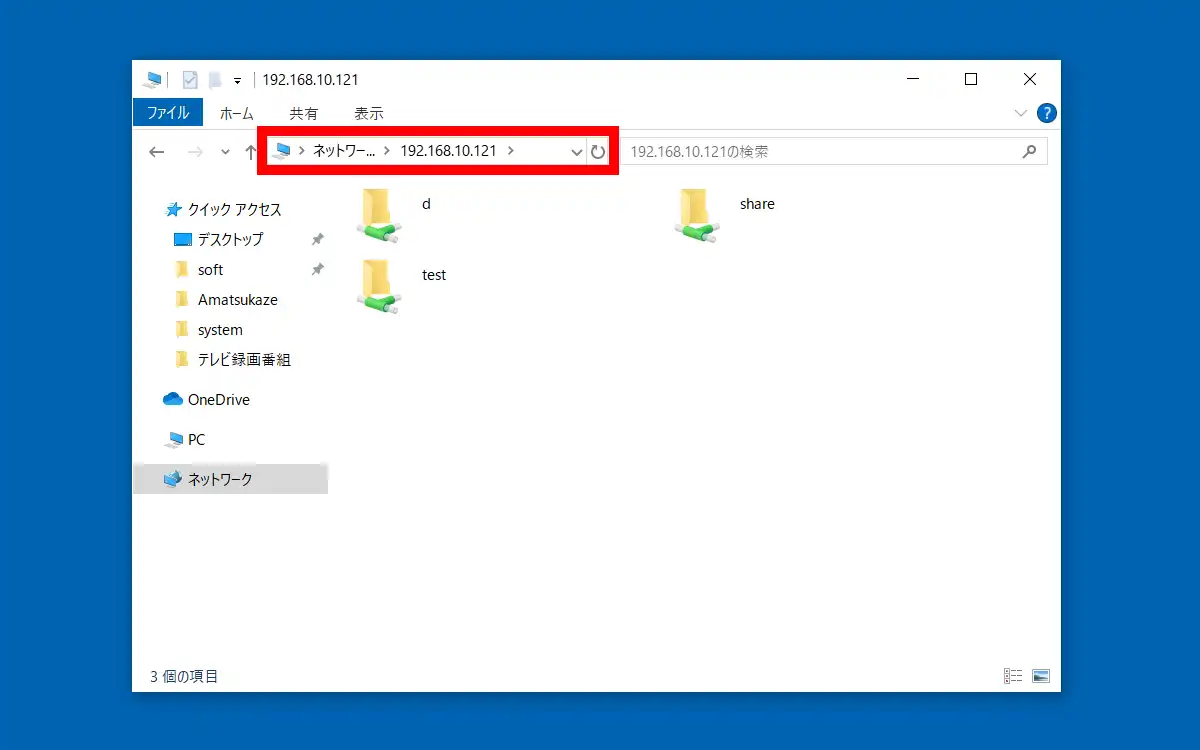This screenshot has width=1200, height=750.
Task: Switch to the 表示 ribbon tab
Action: (368, 113)
